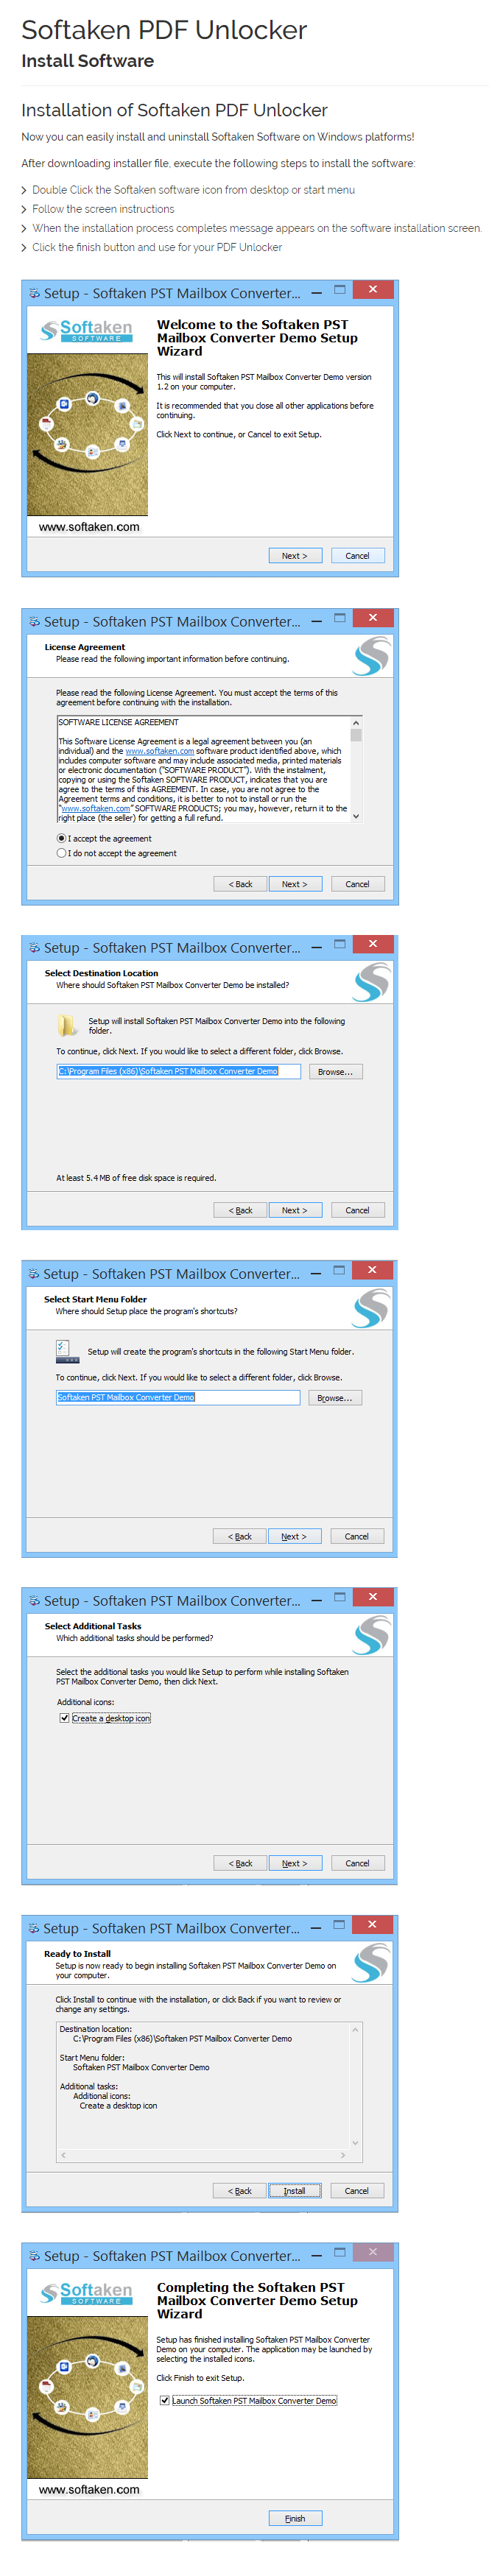Click the setup title icon in Completing Setup dialog

pos(34,2256)
